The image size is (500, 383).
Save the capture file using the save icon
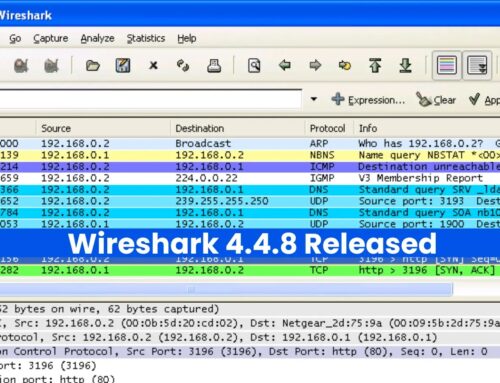point(123,65)
